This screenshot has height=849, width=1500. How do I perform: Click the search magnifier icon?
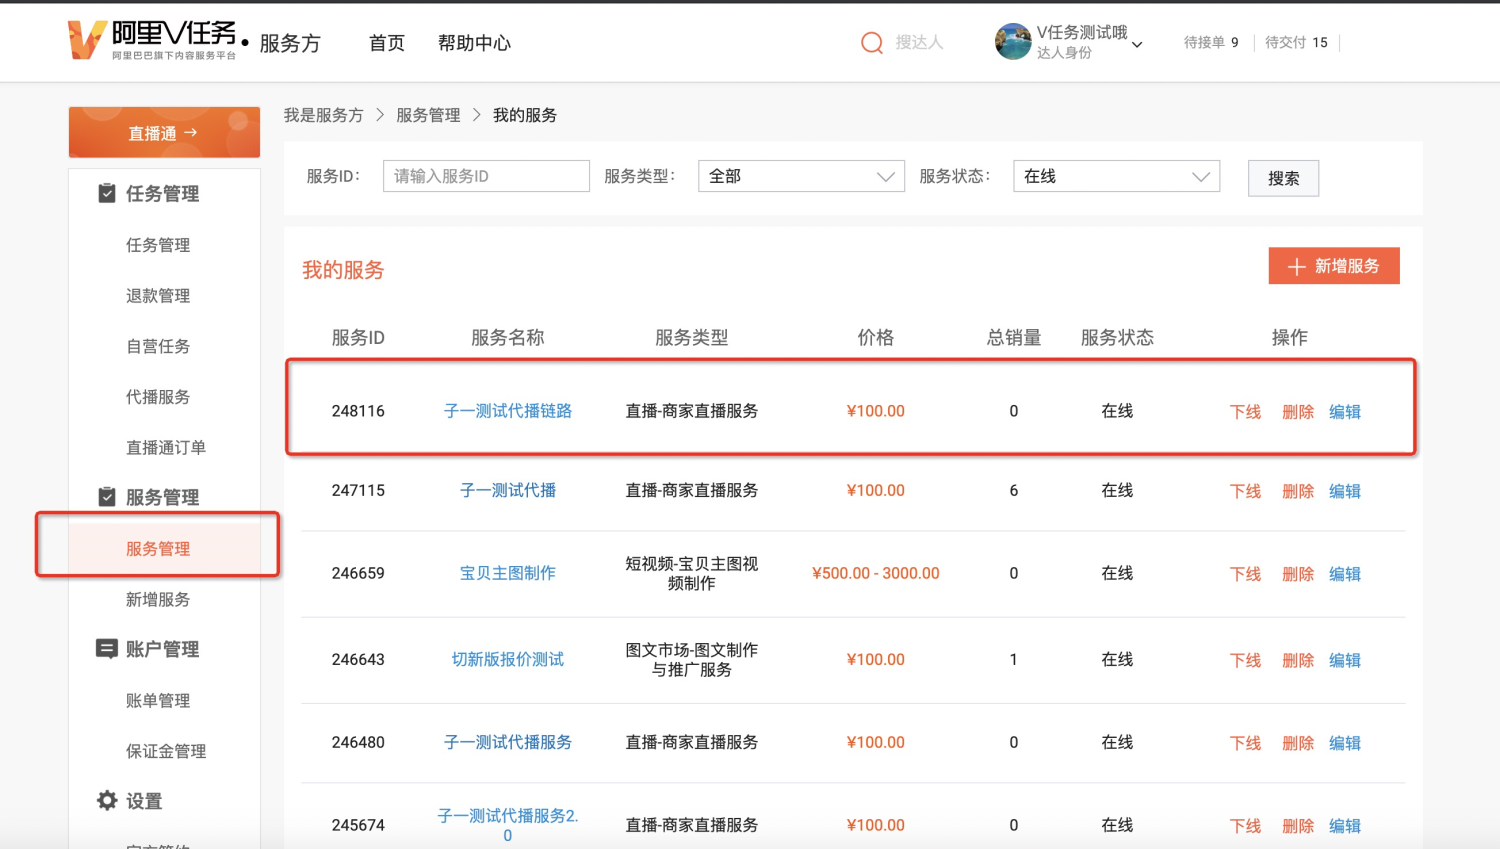coord(872,43)
